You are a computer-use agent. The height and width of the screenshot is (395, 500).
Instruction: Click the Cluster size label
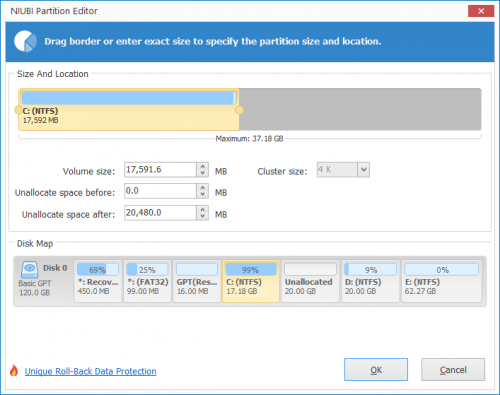pyautogui.click(x=282, y=171)
